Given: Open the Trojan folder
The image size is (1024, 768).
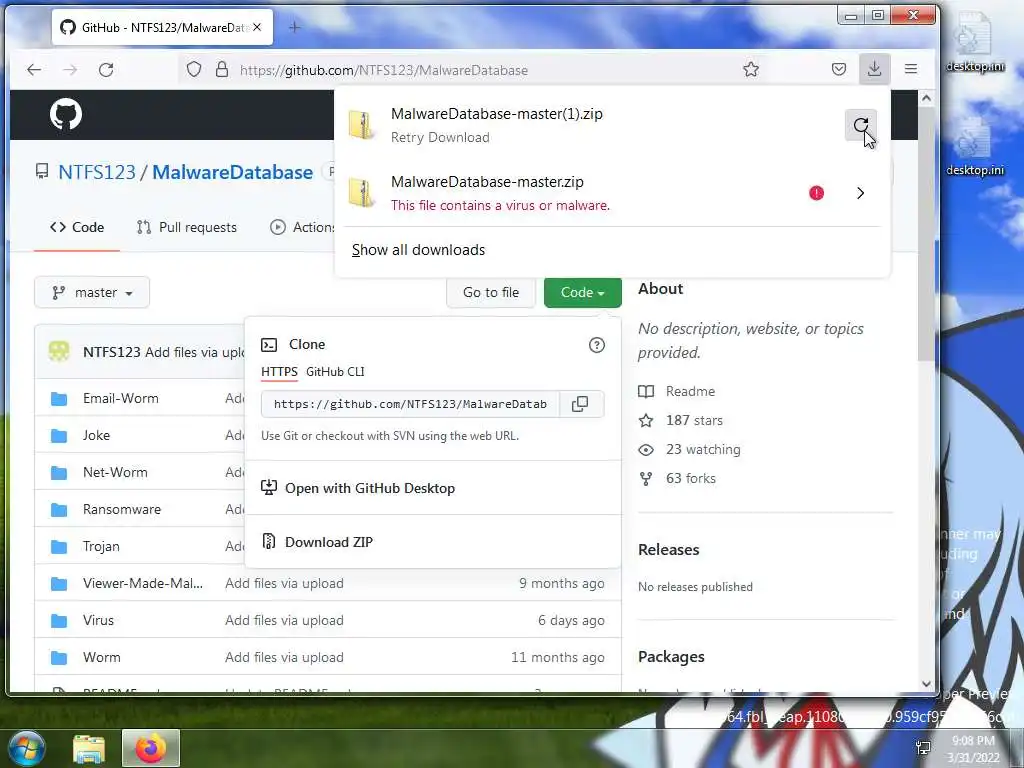Looking at the screenshot, I should point(101,547).
